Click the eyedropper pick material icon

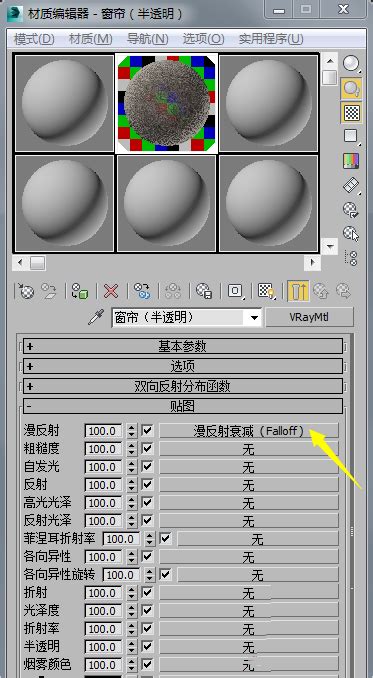tap(96, 318)
